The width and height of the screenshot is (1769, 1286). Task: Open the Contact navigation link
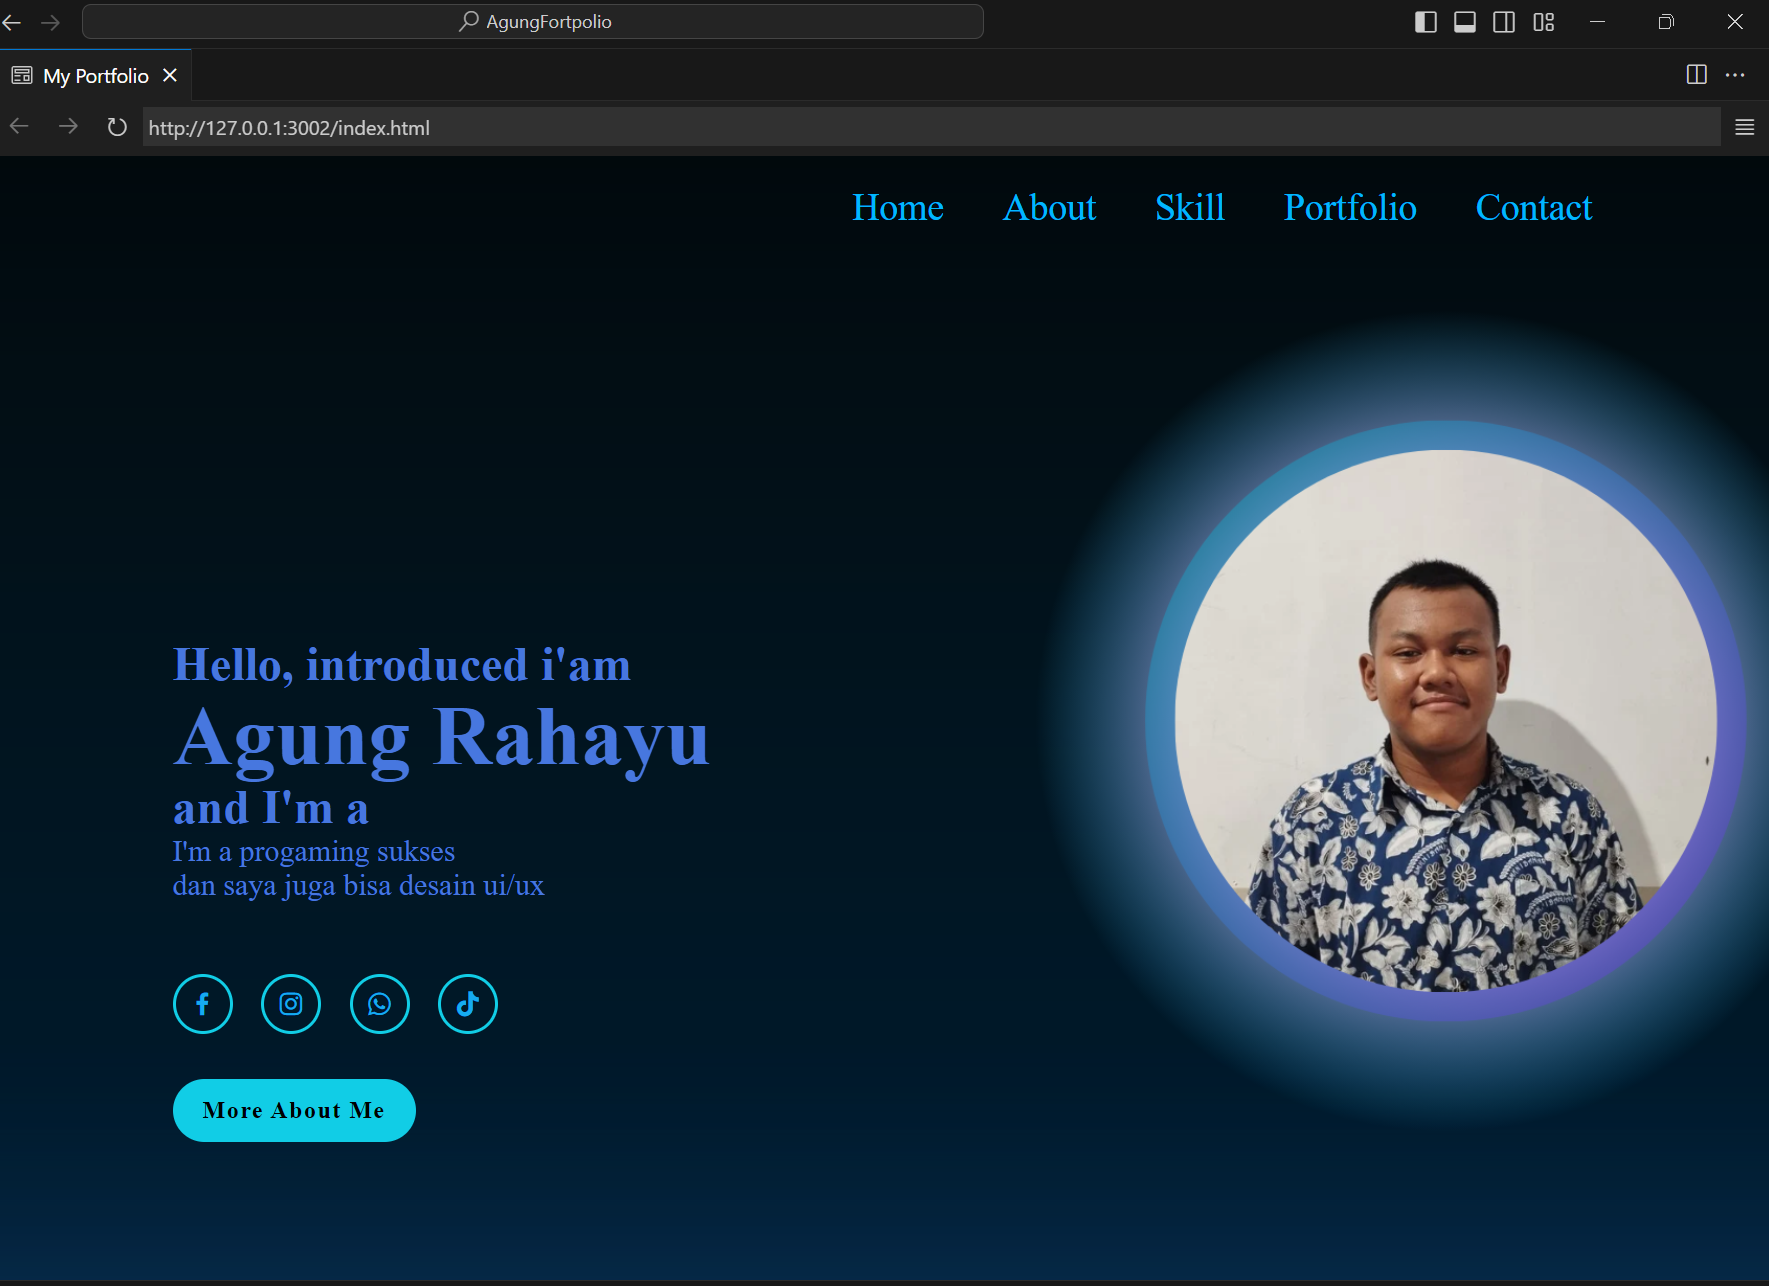pyautogui.click(x=1533, y=209)
